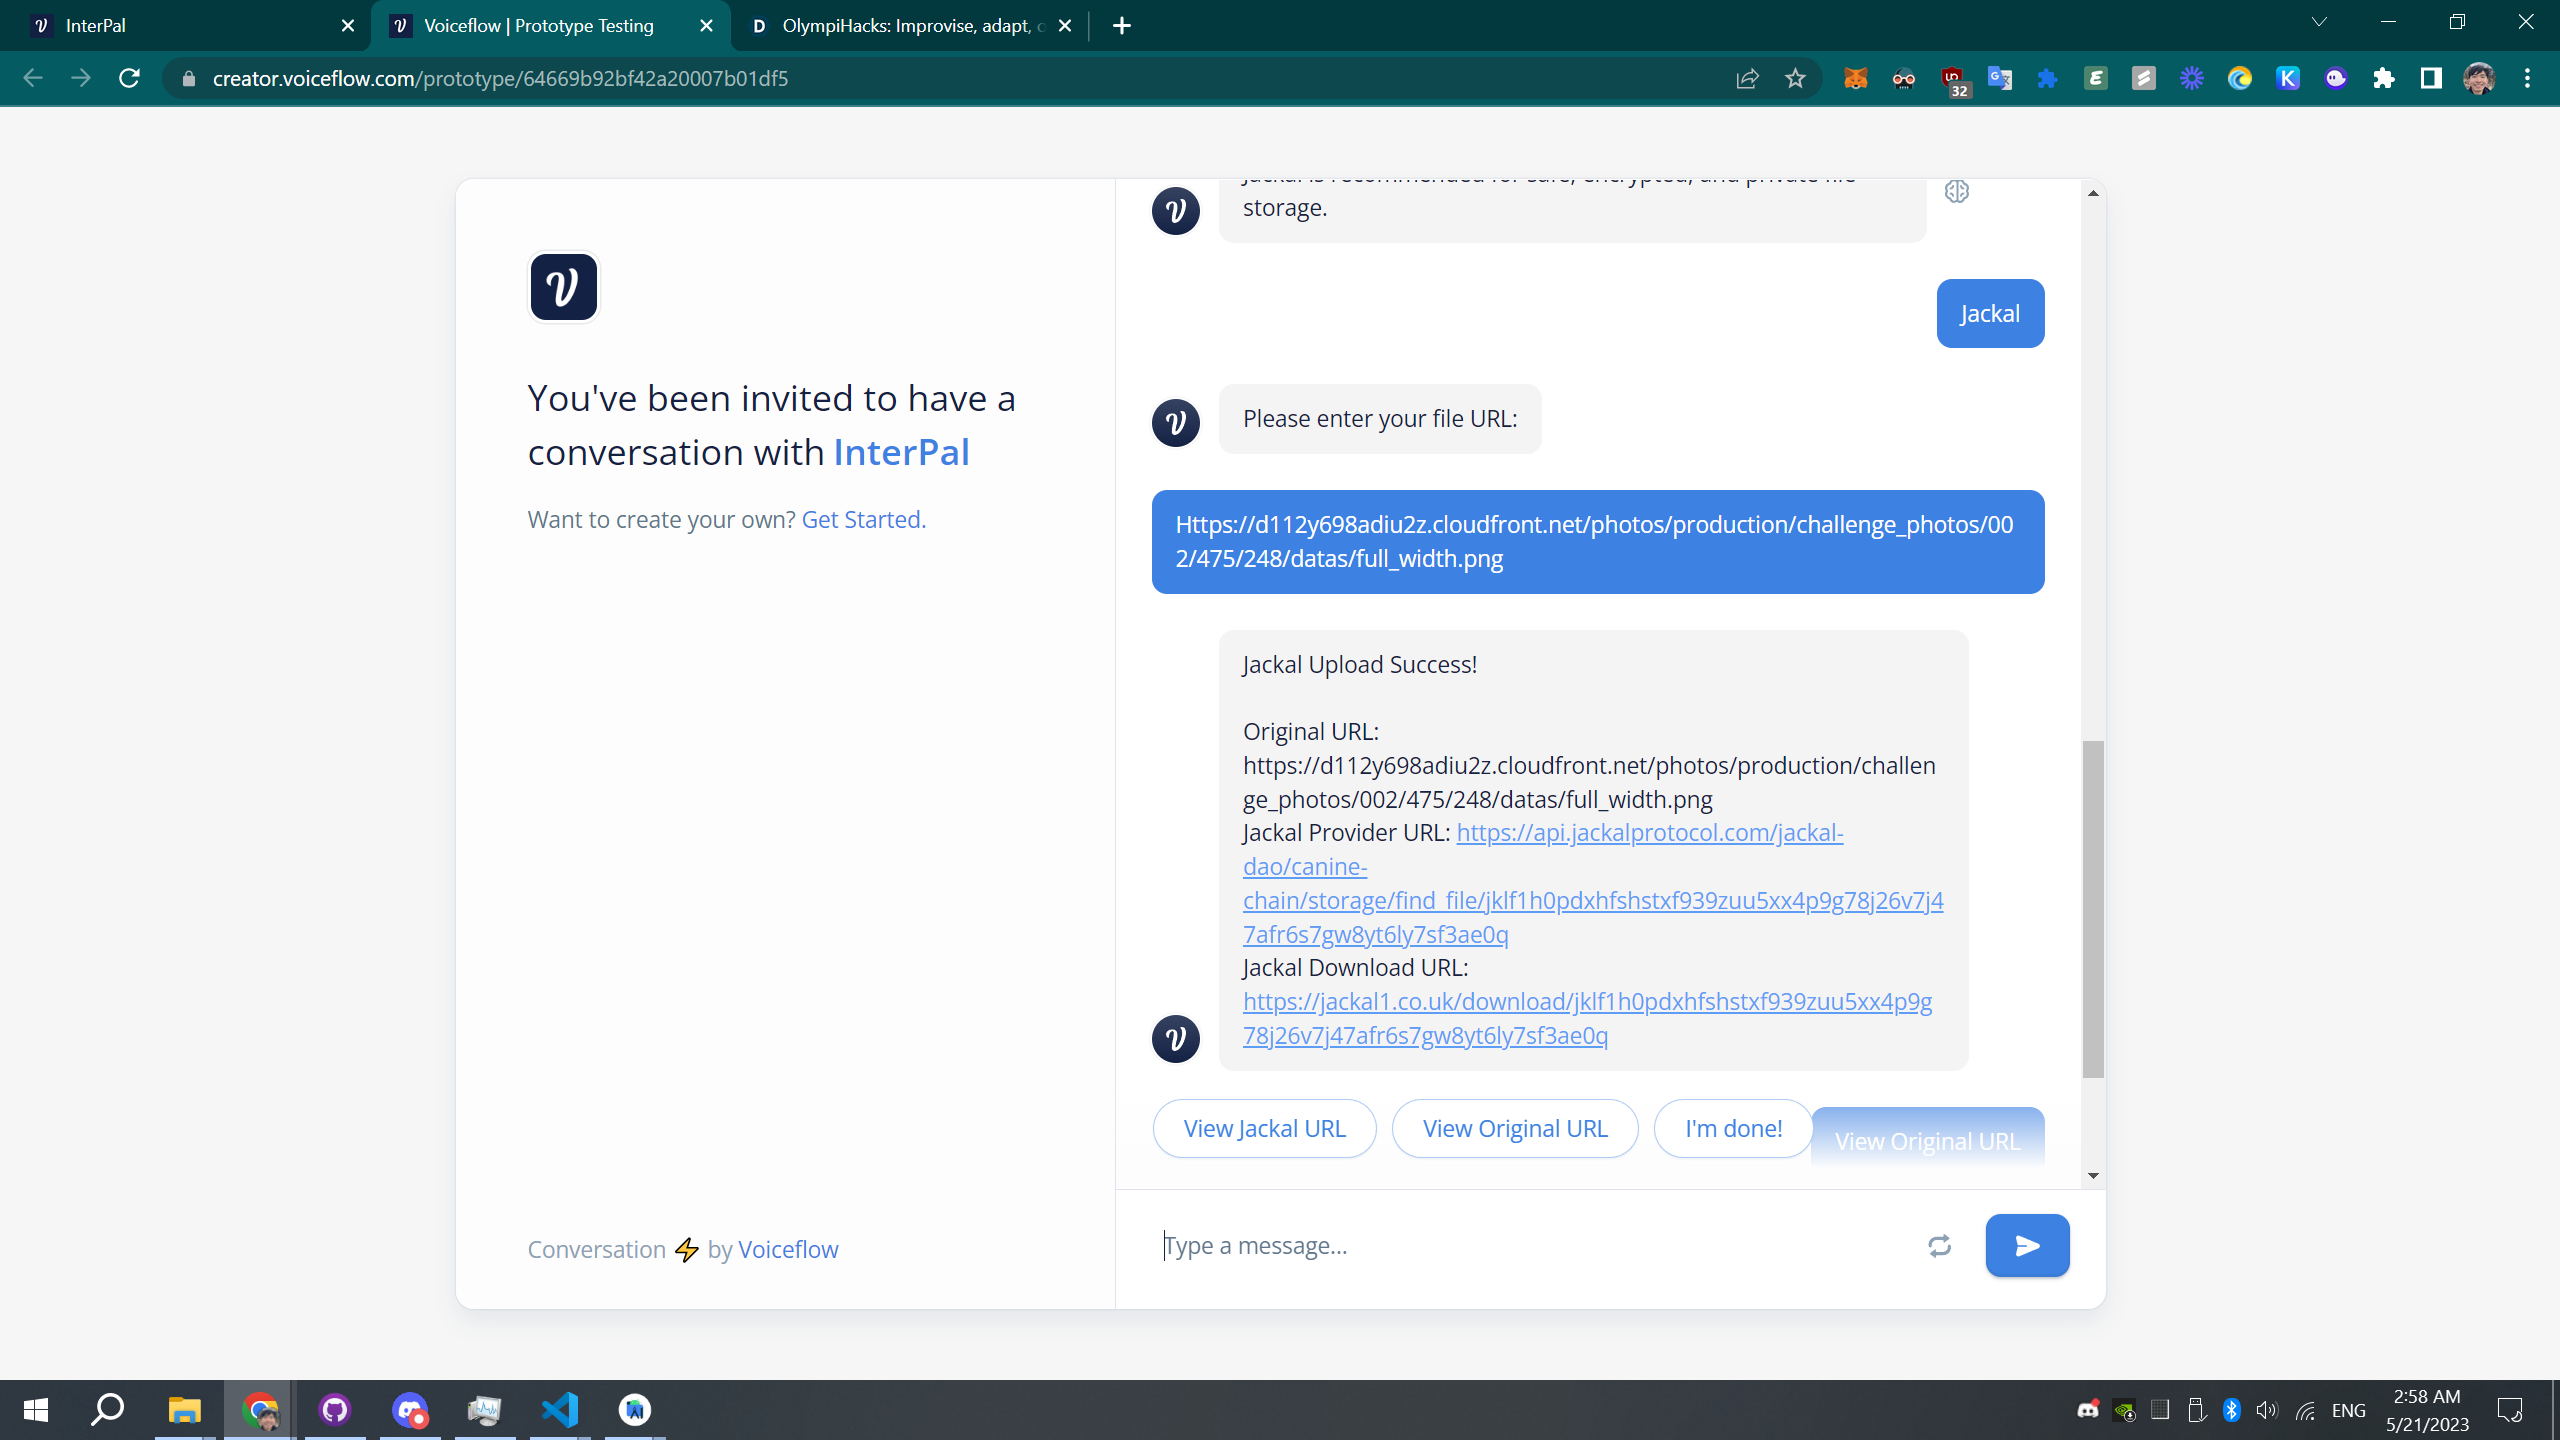Click the restart conversation icon
The height and width of the screenshot is (1440, 2560).
(1939, 1246)
